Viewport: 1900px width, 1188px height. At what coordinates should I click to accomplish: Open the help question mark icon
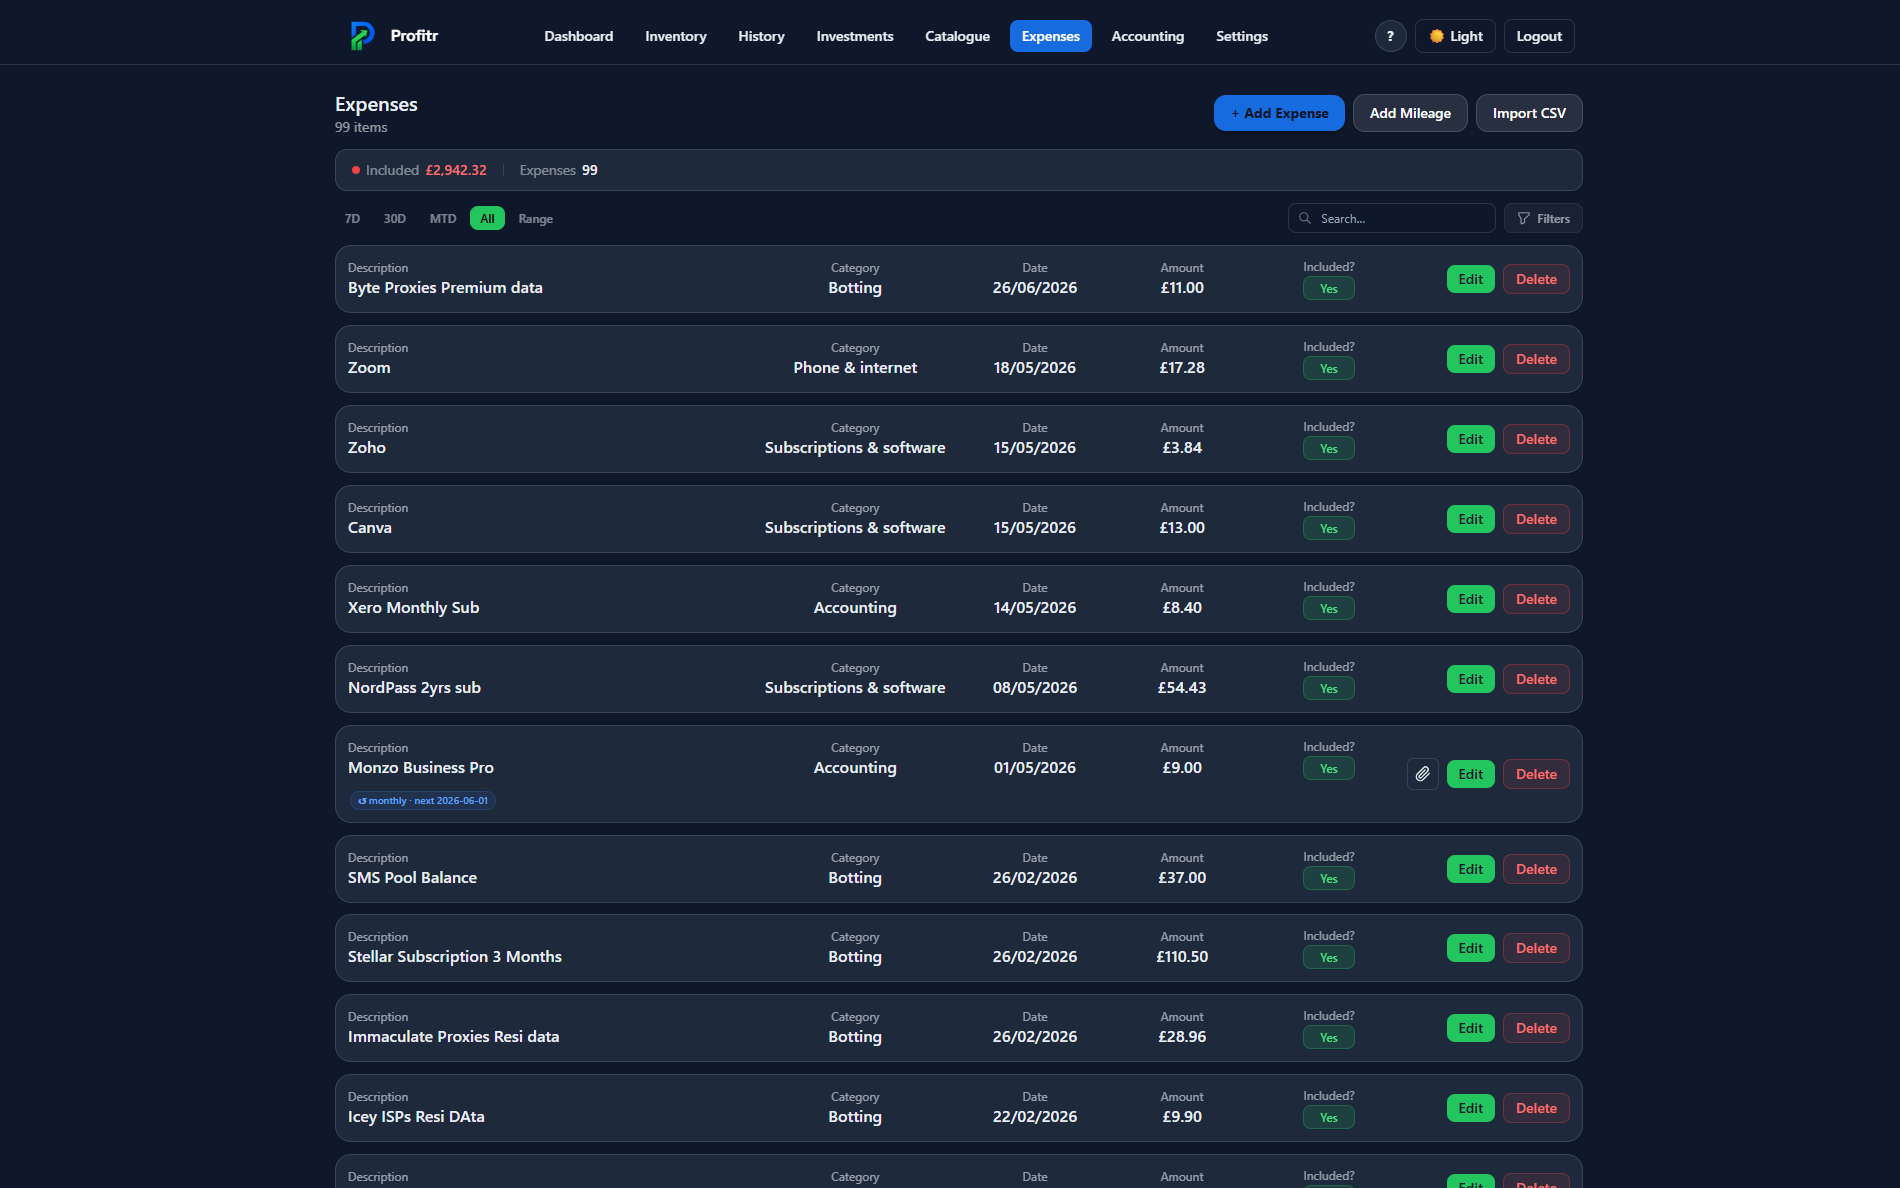pos(1390,36)
